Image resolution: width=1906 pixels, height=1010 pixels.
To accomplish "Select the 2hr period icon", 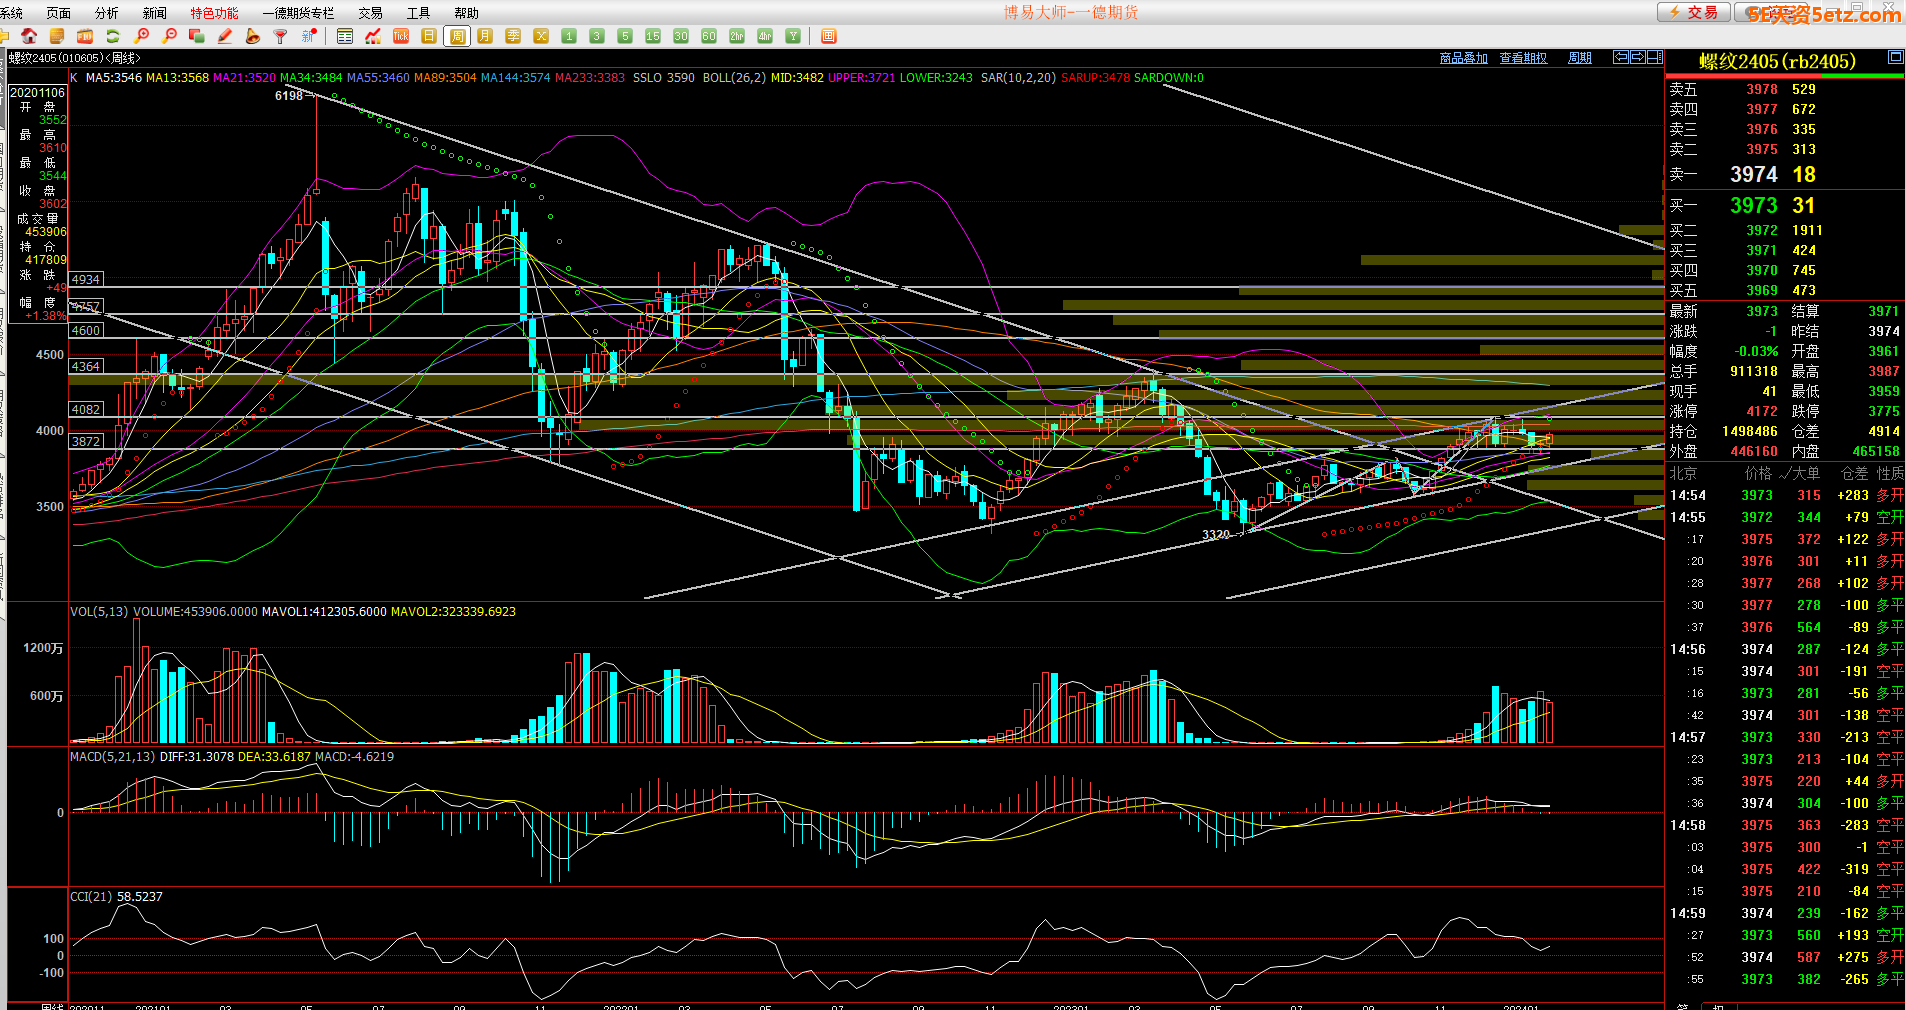I will coord(737,36).
